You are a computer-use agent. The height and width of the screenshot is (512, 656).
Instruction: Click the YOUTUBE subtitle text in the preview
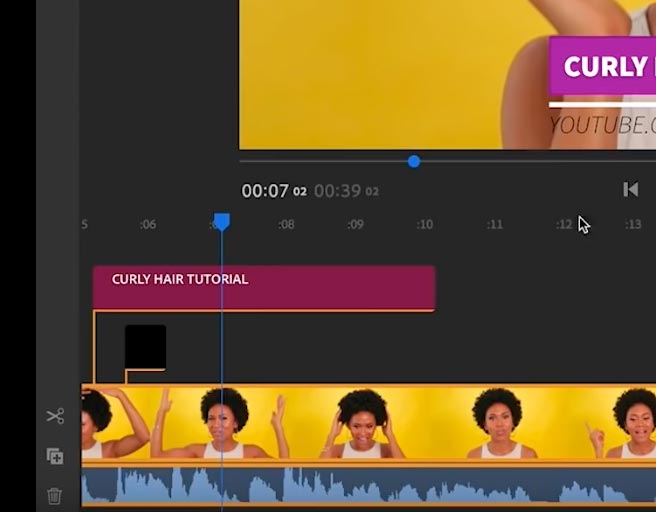[602, 125]
